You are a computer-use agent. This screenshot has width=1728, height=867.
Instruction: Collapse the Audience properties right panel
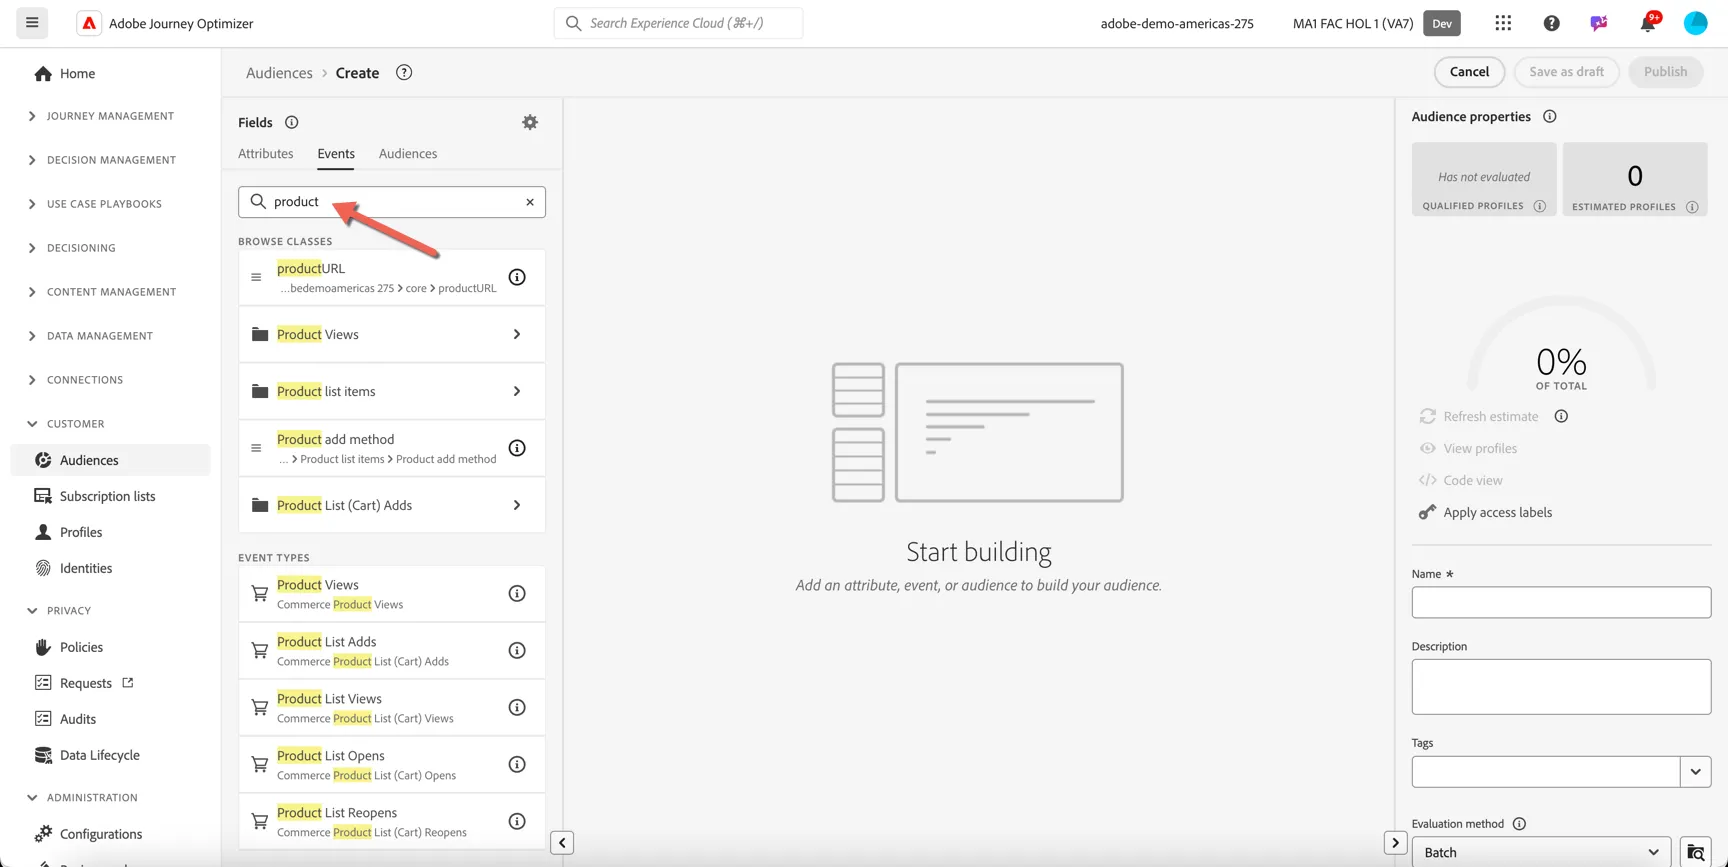pyautogui.click(x=1395, y=843)
